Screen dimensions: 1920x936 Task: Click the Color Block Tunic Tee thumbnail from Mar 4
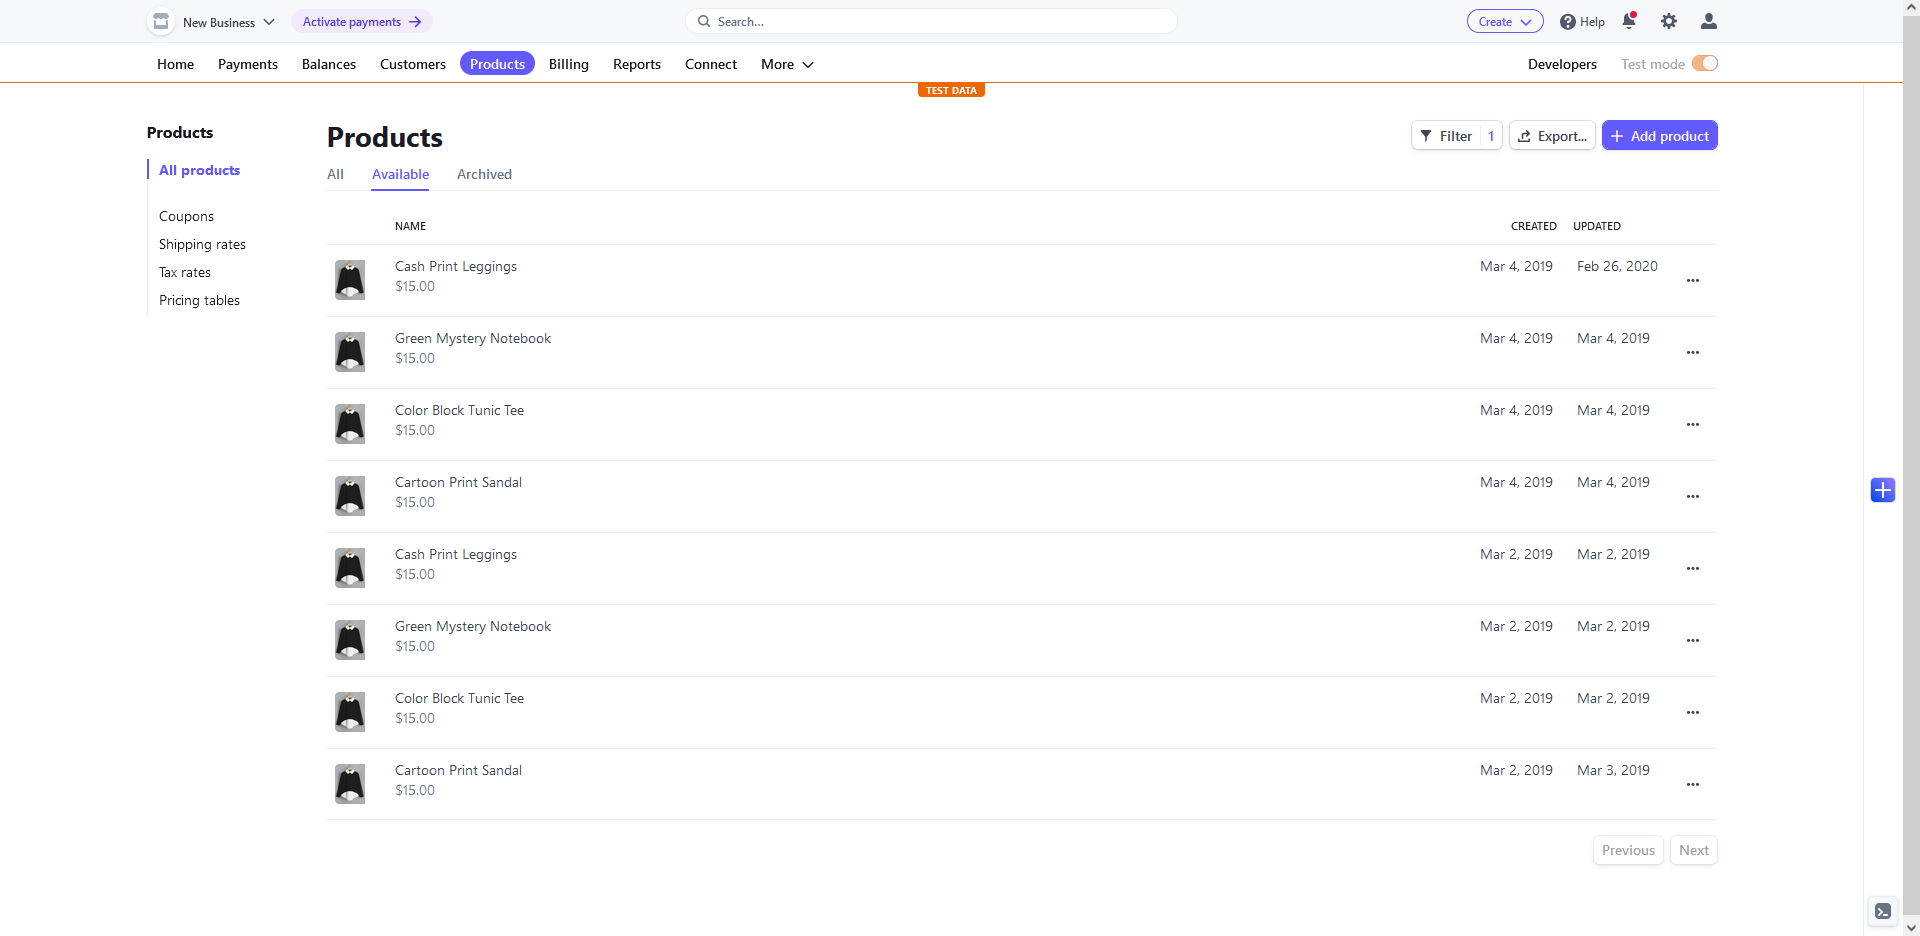[350, 424]
